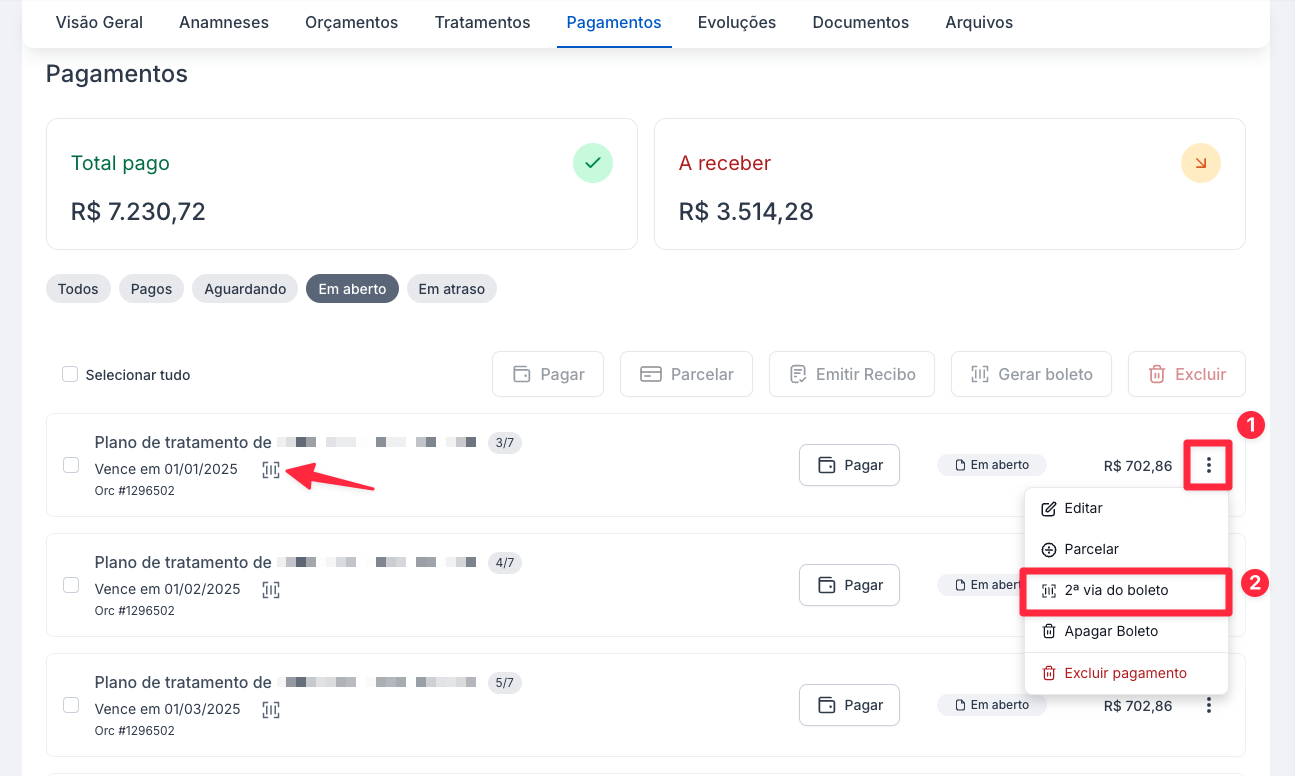Open three-dot menu for installment 5/7
Image resolution: width=1295 pixels, height=776 pixels.
1208,705
